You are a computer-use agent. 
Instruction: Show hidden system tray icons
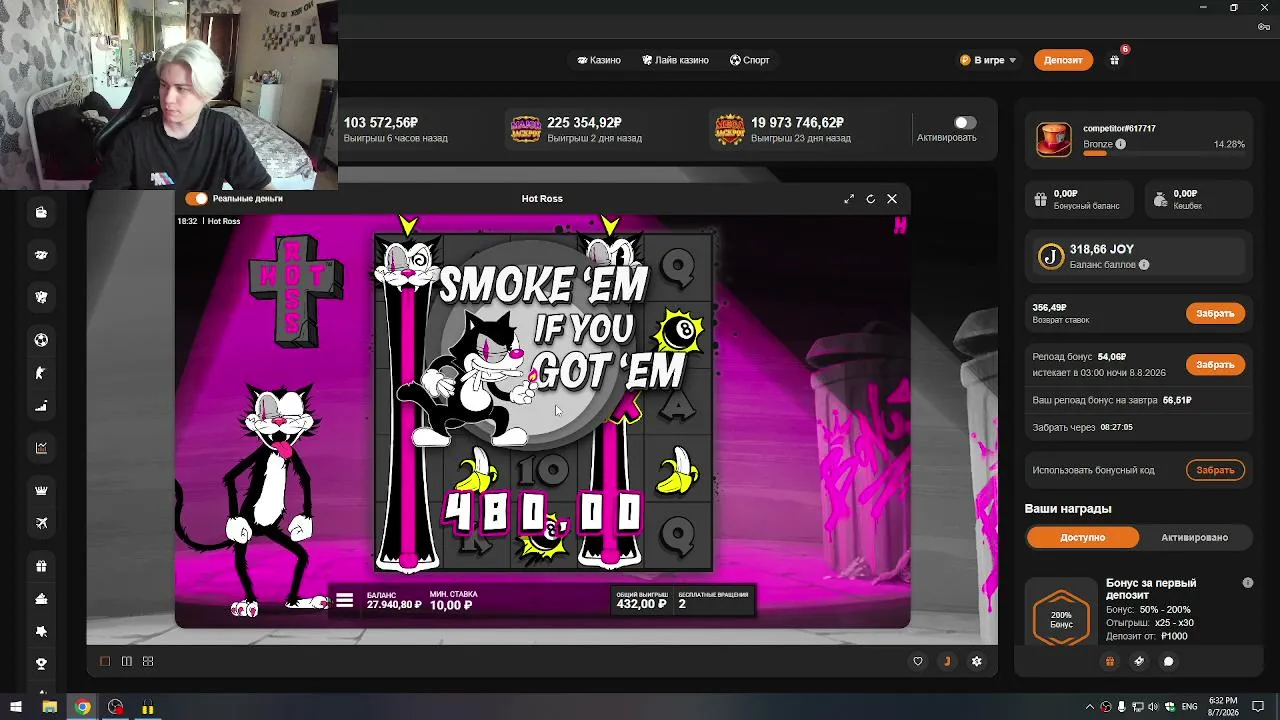(1090, 707)
